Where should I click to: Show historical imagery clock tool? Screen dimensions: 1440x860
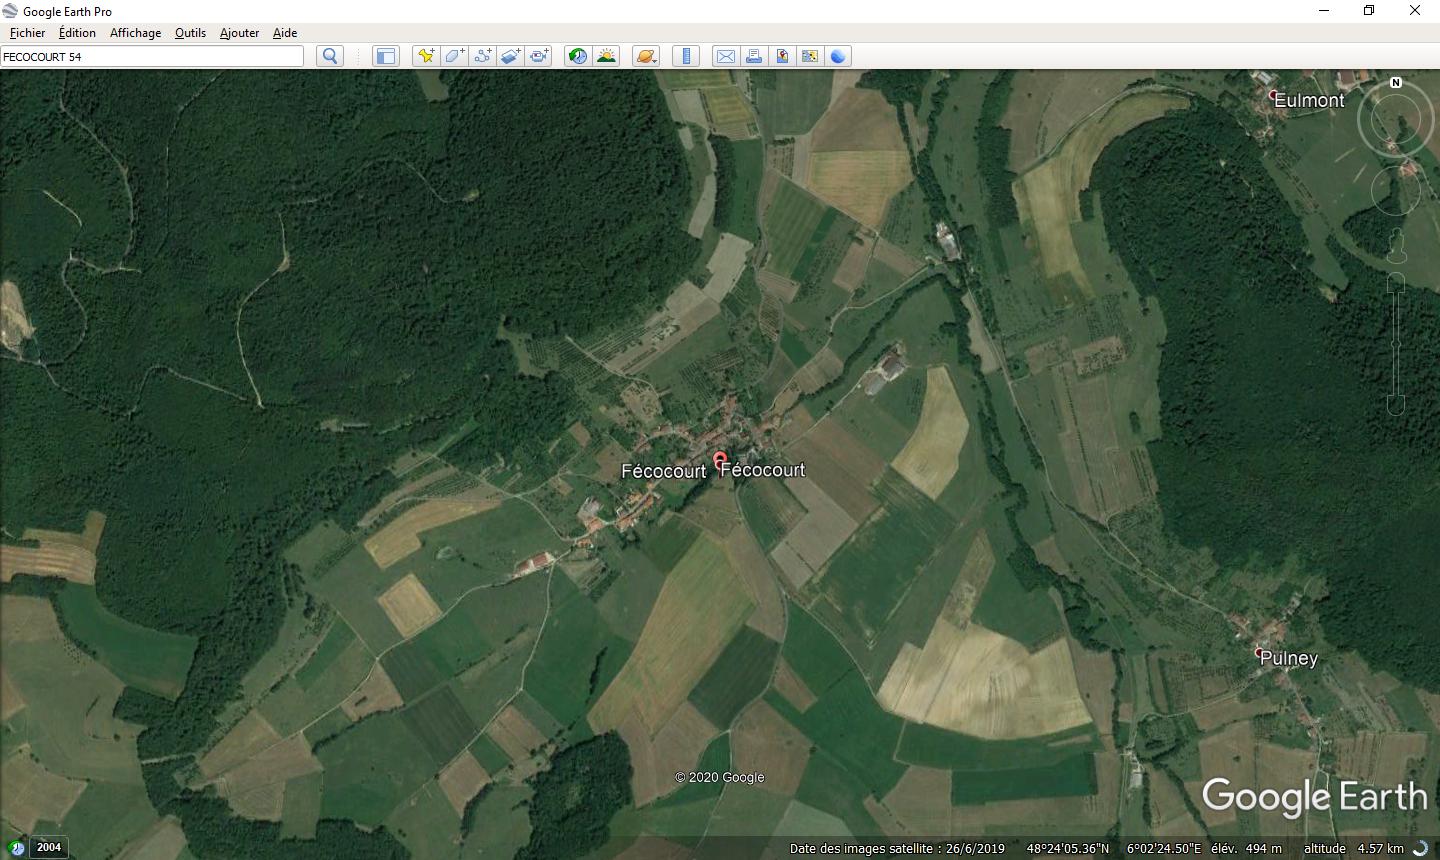[578, 56]
